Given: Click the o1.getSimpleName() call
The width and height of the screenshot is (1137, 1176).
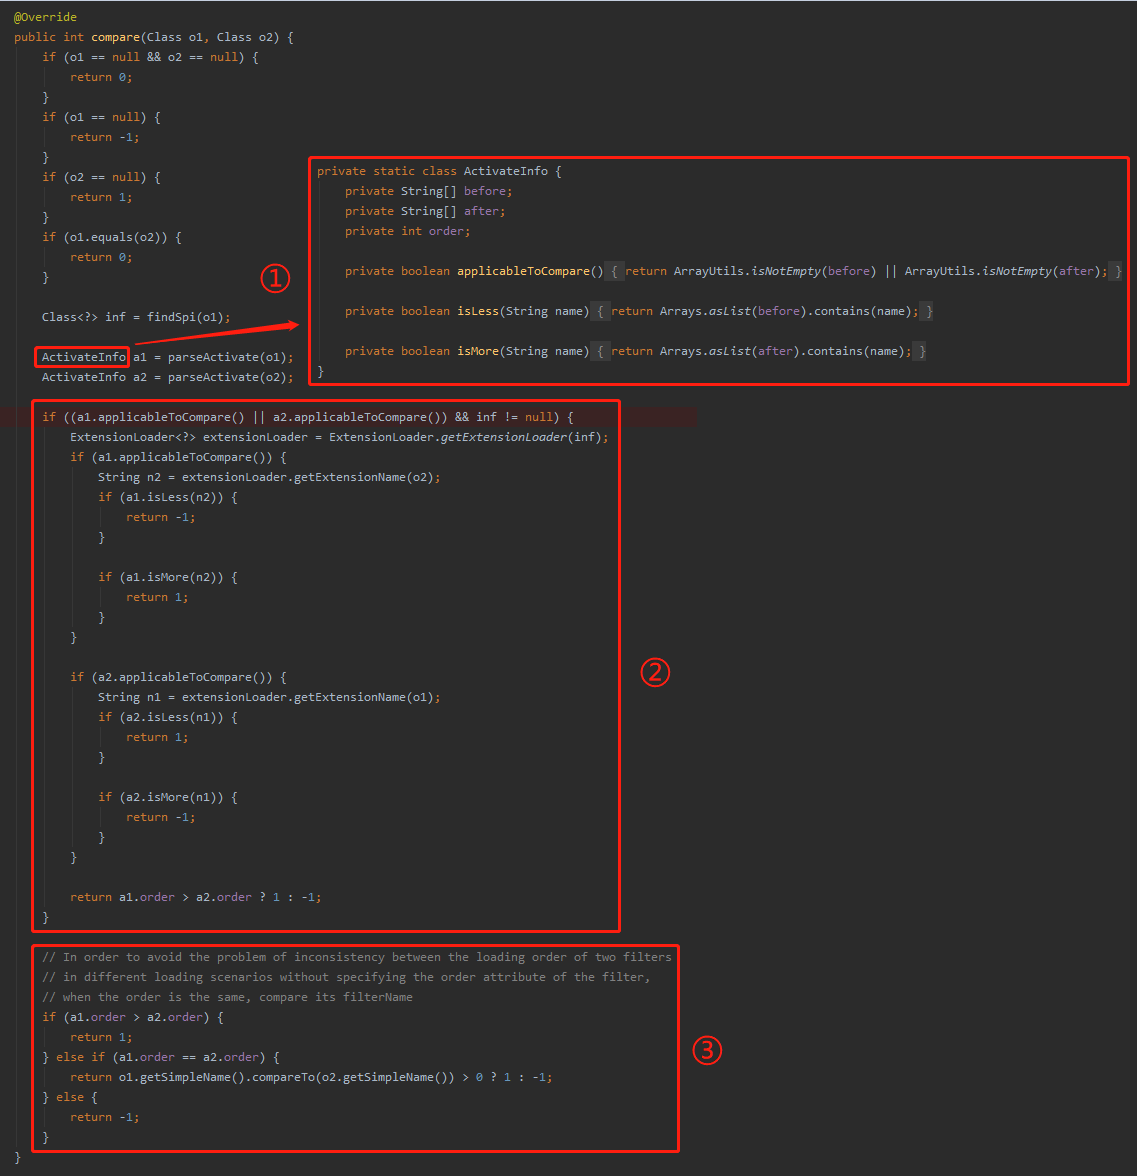Looking at the screenshot, I should pos(182,1077).
